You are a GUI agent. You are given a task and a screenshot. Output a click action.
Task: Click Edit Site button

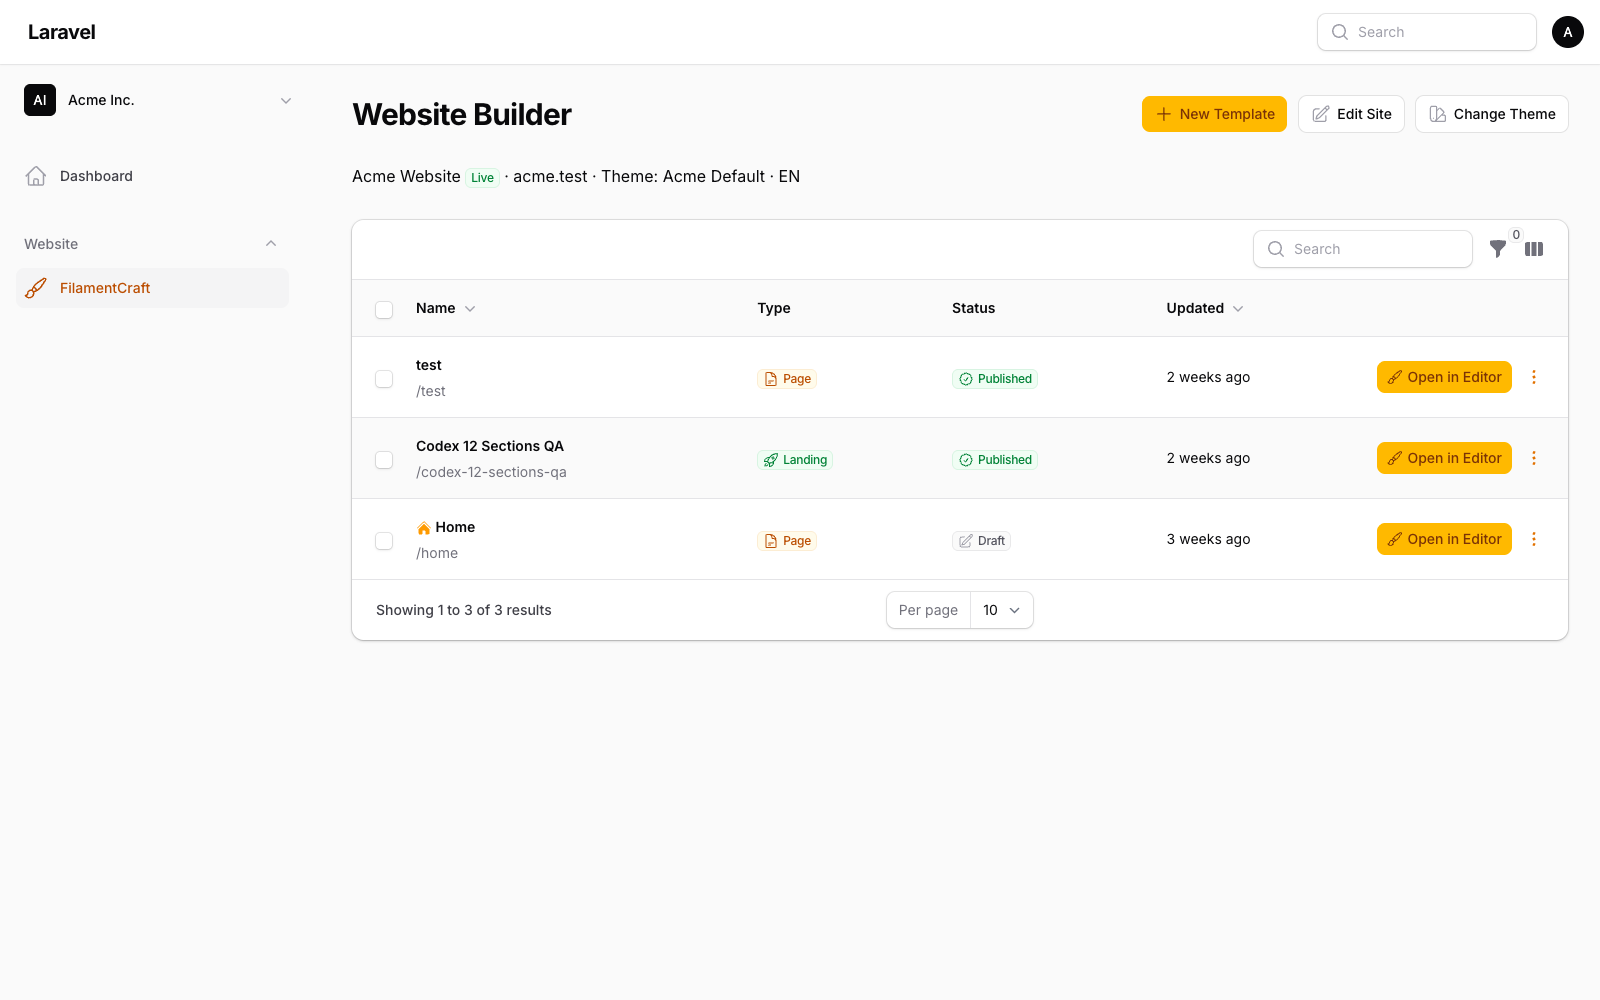[1351, 114]
